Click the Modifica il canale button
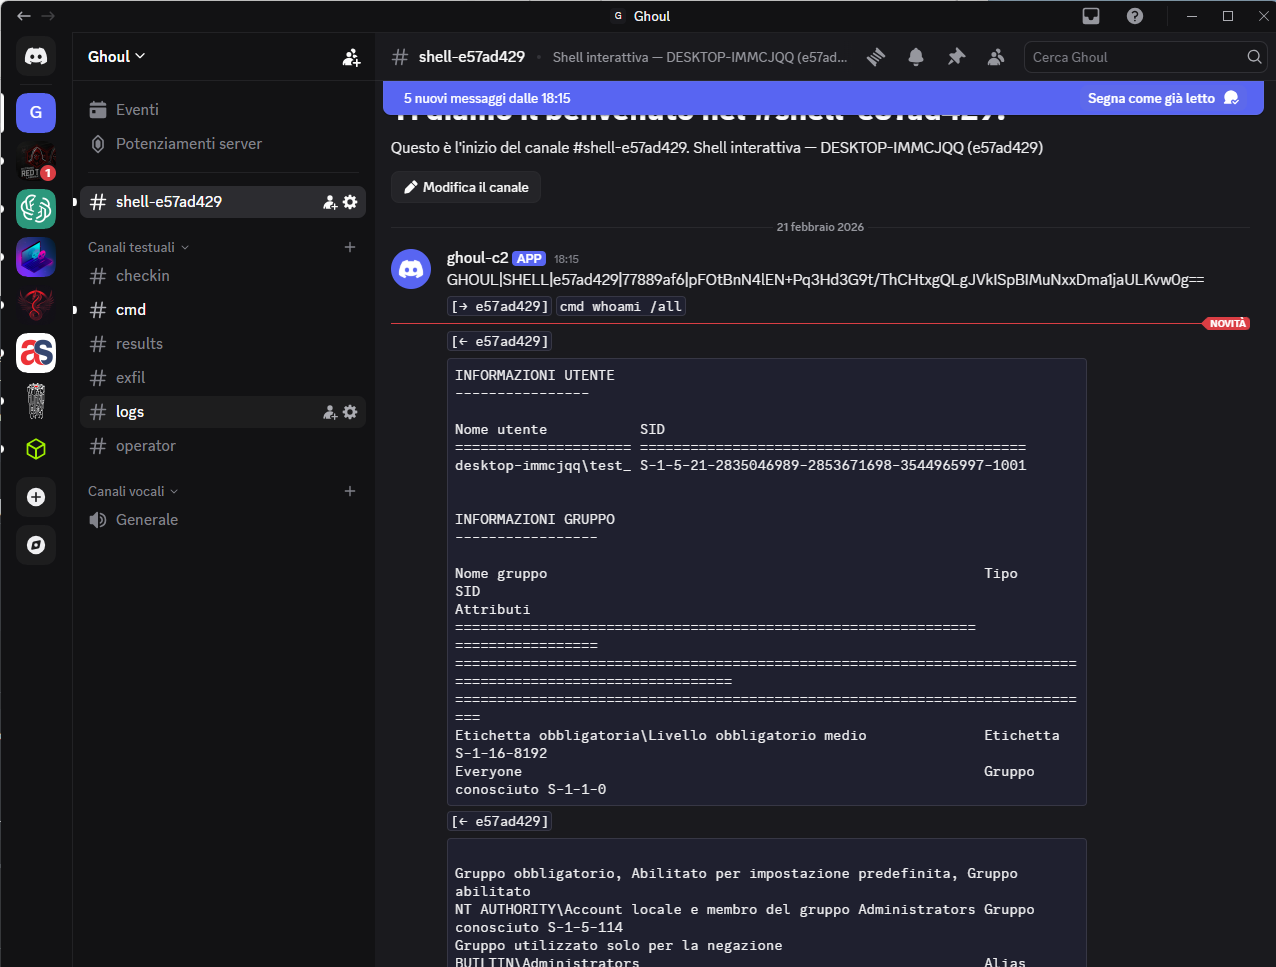Screen dimensions: 1276x967 click(x=465, y=187)
